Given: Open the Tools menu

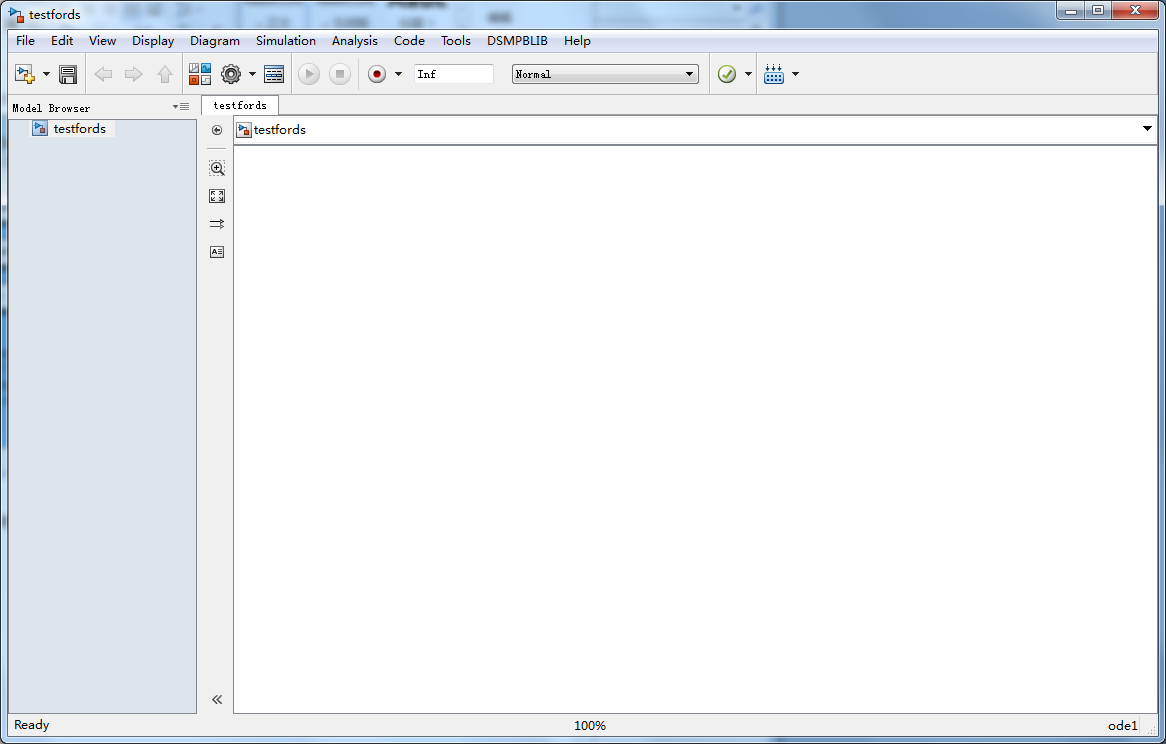Looking at the screenshot, I should tap(456, 41).
